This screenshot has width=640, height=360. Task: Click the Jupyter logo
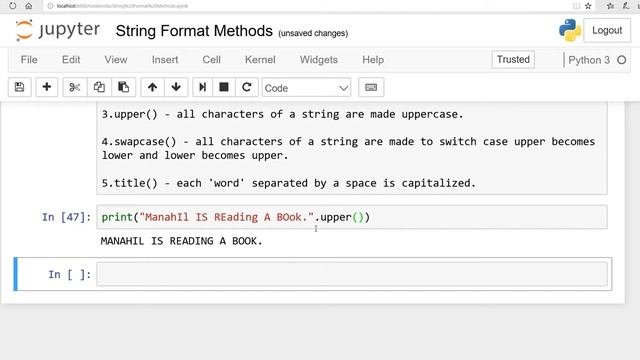57,31
